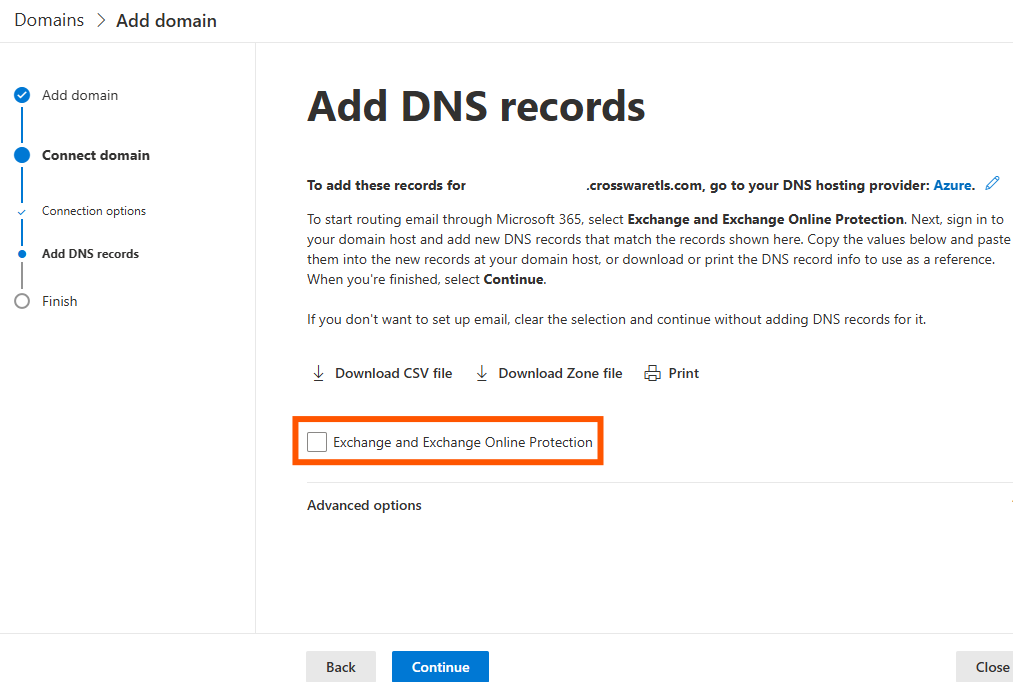Click the small checkmark beside Connection options

point(22,212)
